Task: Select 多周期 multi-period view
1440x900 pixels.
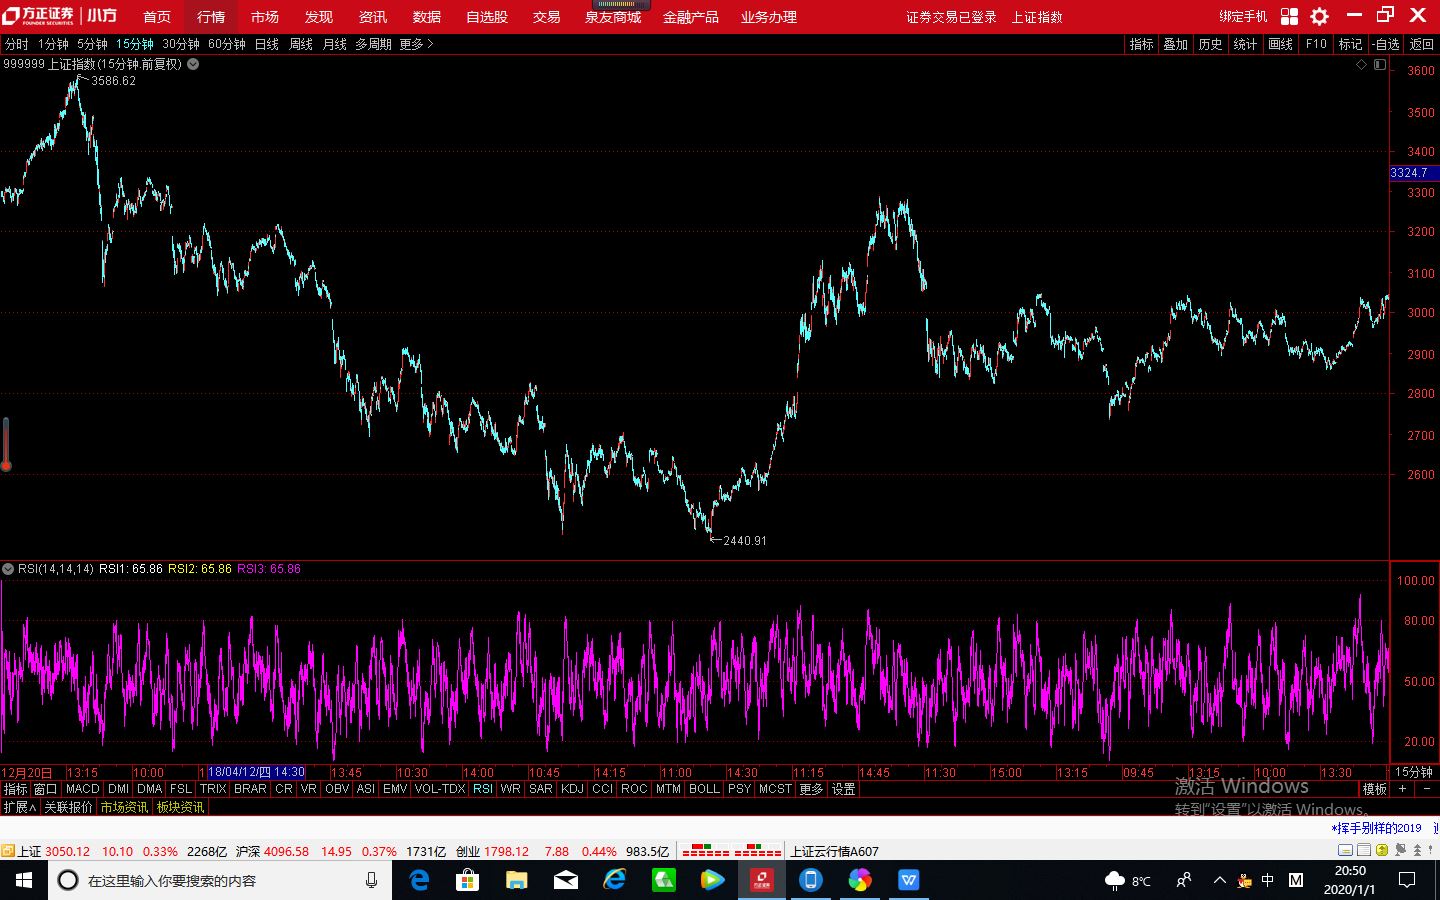Action: (x=373, y=44)
